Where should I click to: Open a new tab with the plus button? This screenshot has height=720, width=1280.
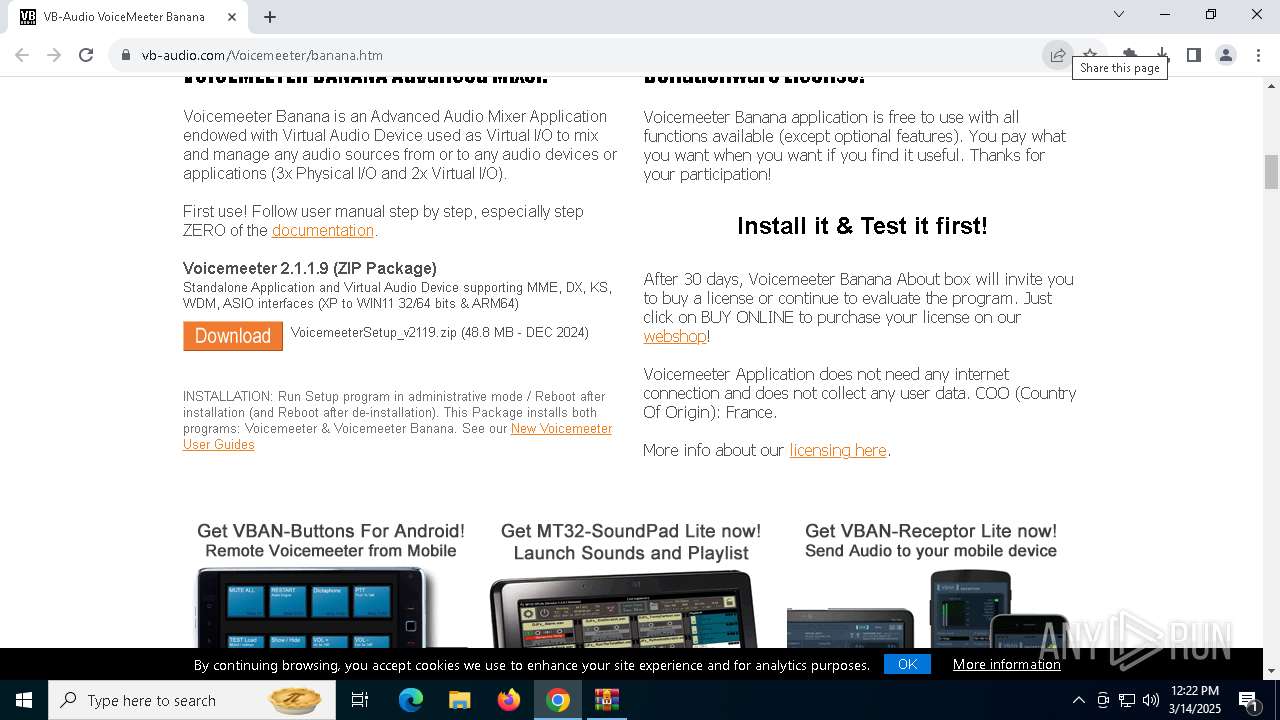click(270, 17)
